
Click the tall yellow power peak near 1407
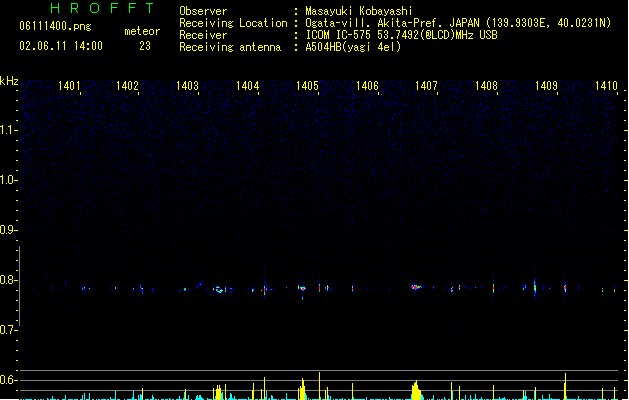coord(416,390)
